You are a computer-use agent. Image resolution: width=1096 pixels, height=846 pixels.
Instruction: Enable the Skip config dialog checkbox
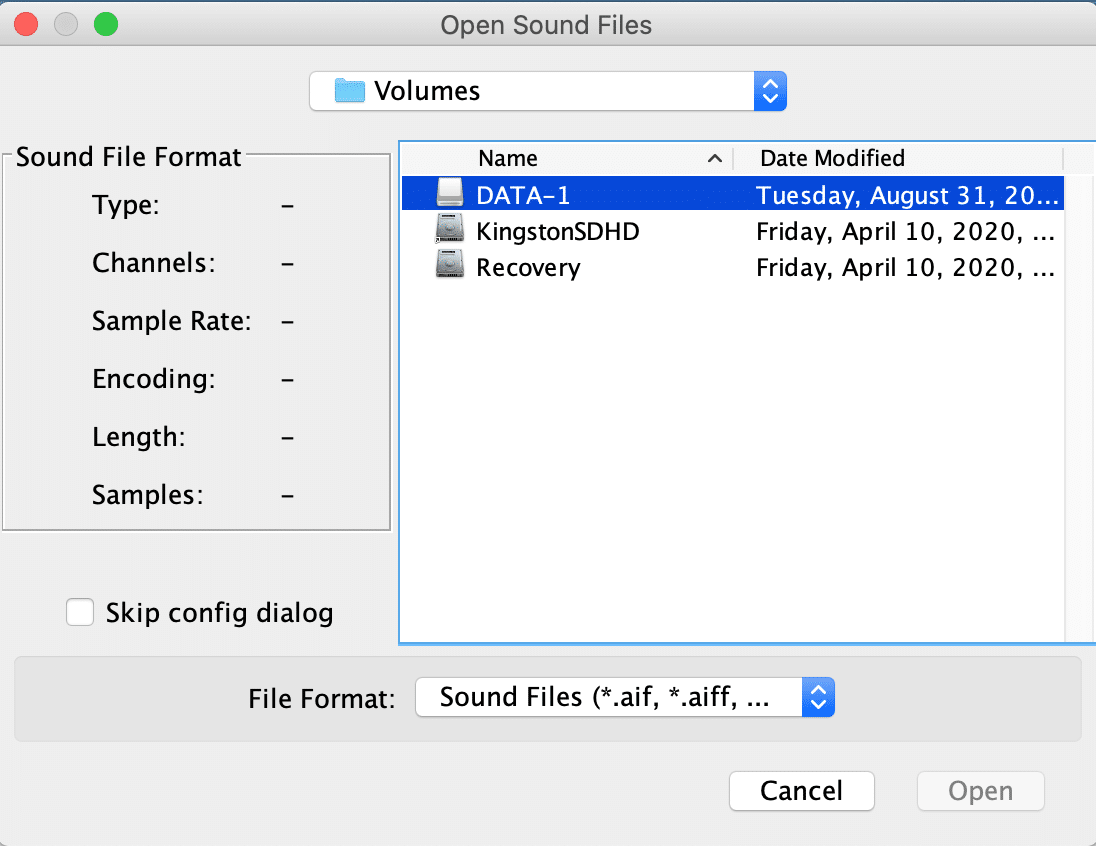pyautogui.click(x=80, y=612)
